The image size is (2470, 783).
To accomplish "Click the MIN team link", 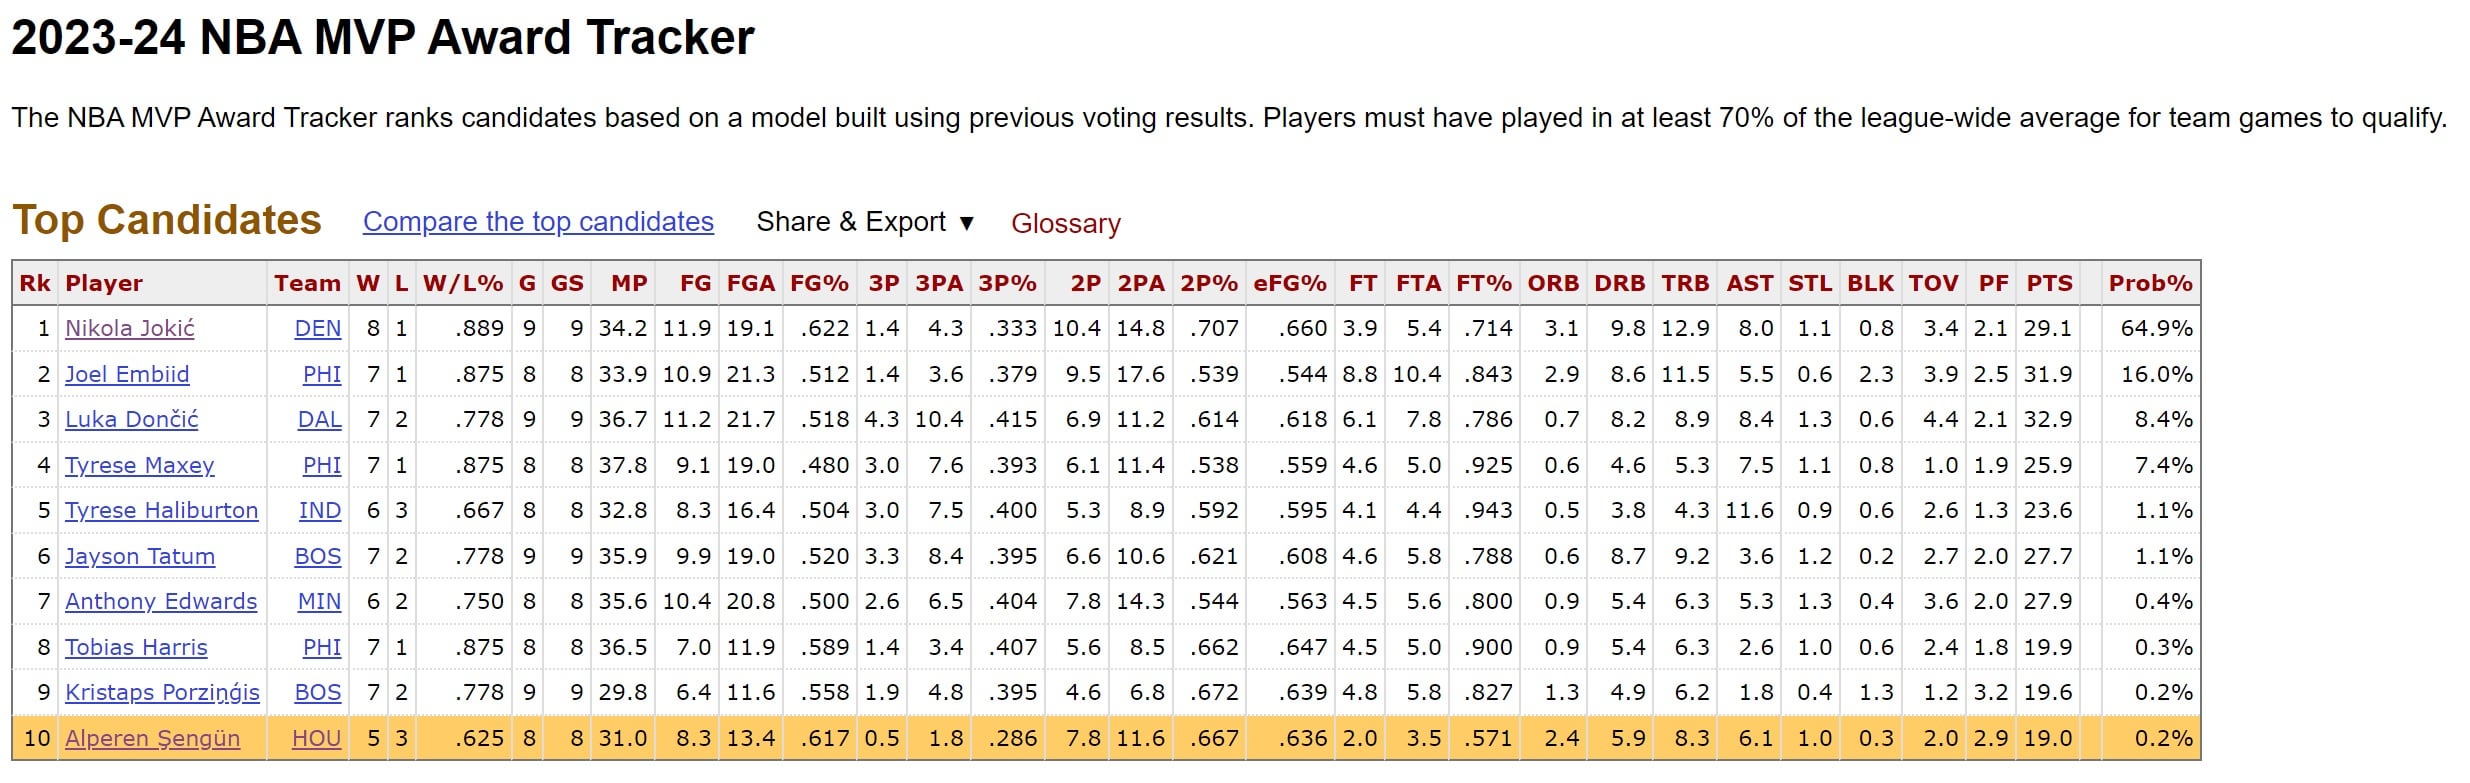I will (319, 601).
